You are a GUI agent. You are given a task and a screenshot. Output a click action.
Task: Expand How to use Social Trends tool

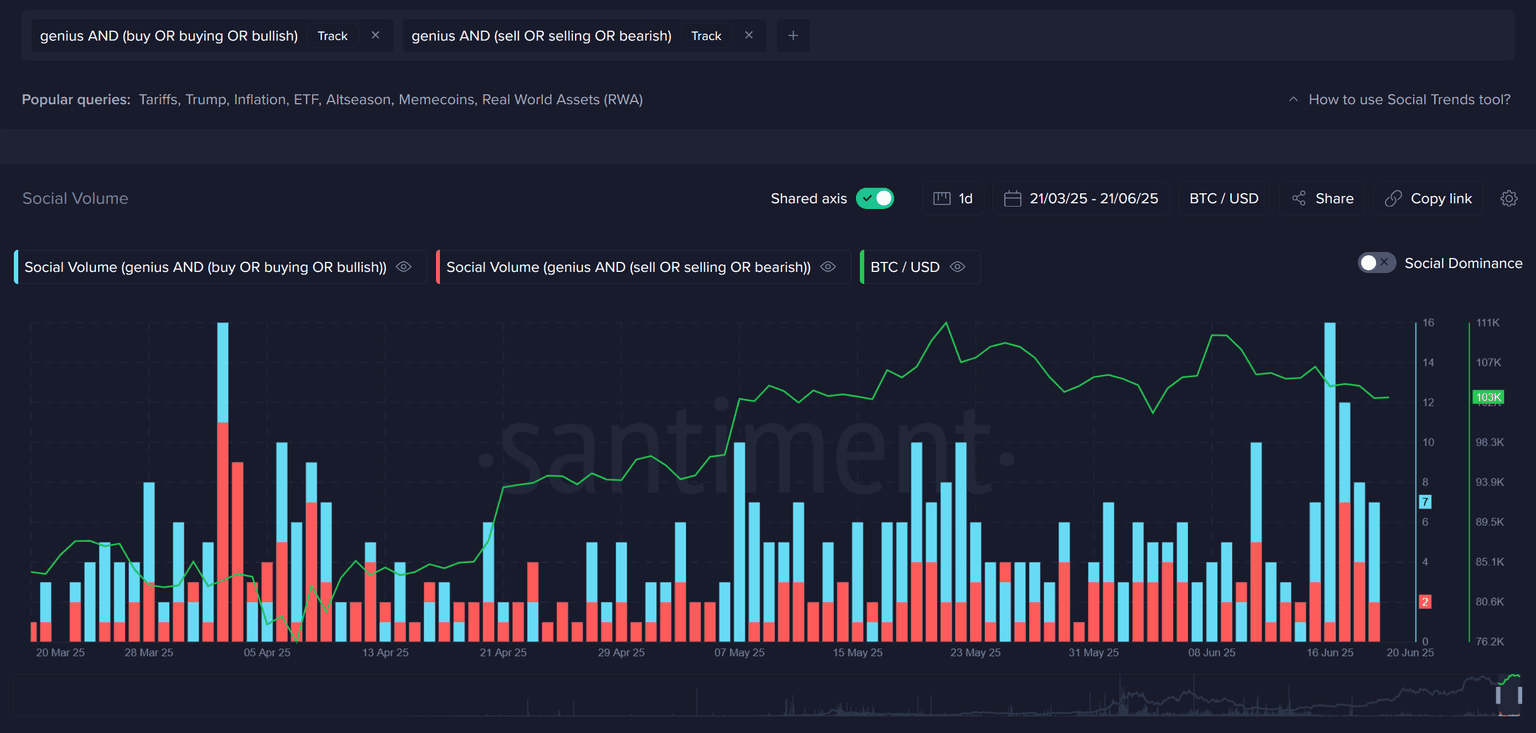pos(1400,99)
